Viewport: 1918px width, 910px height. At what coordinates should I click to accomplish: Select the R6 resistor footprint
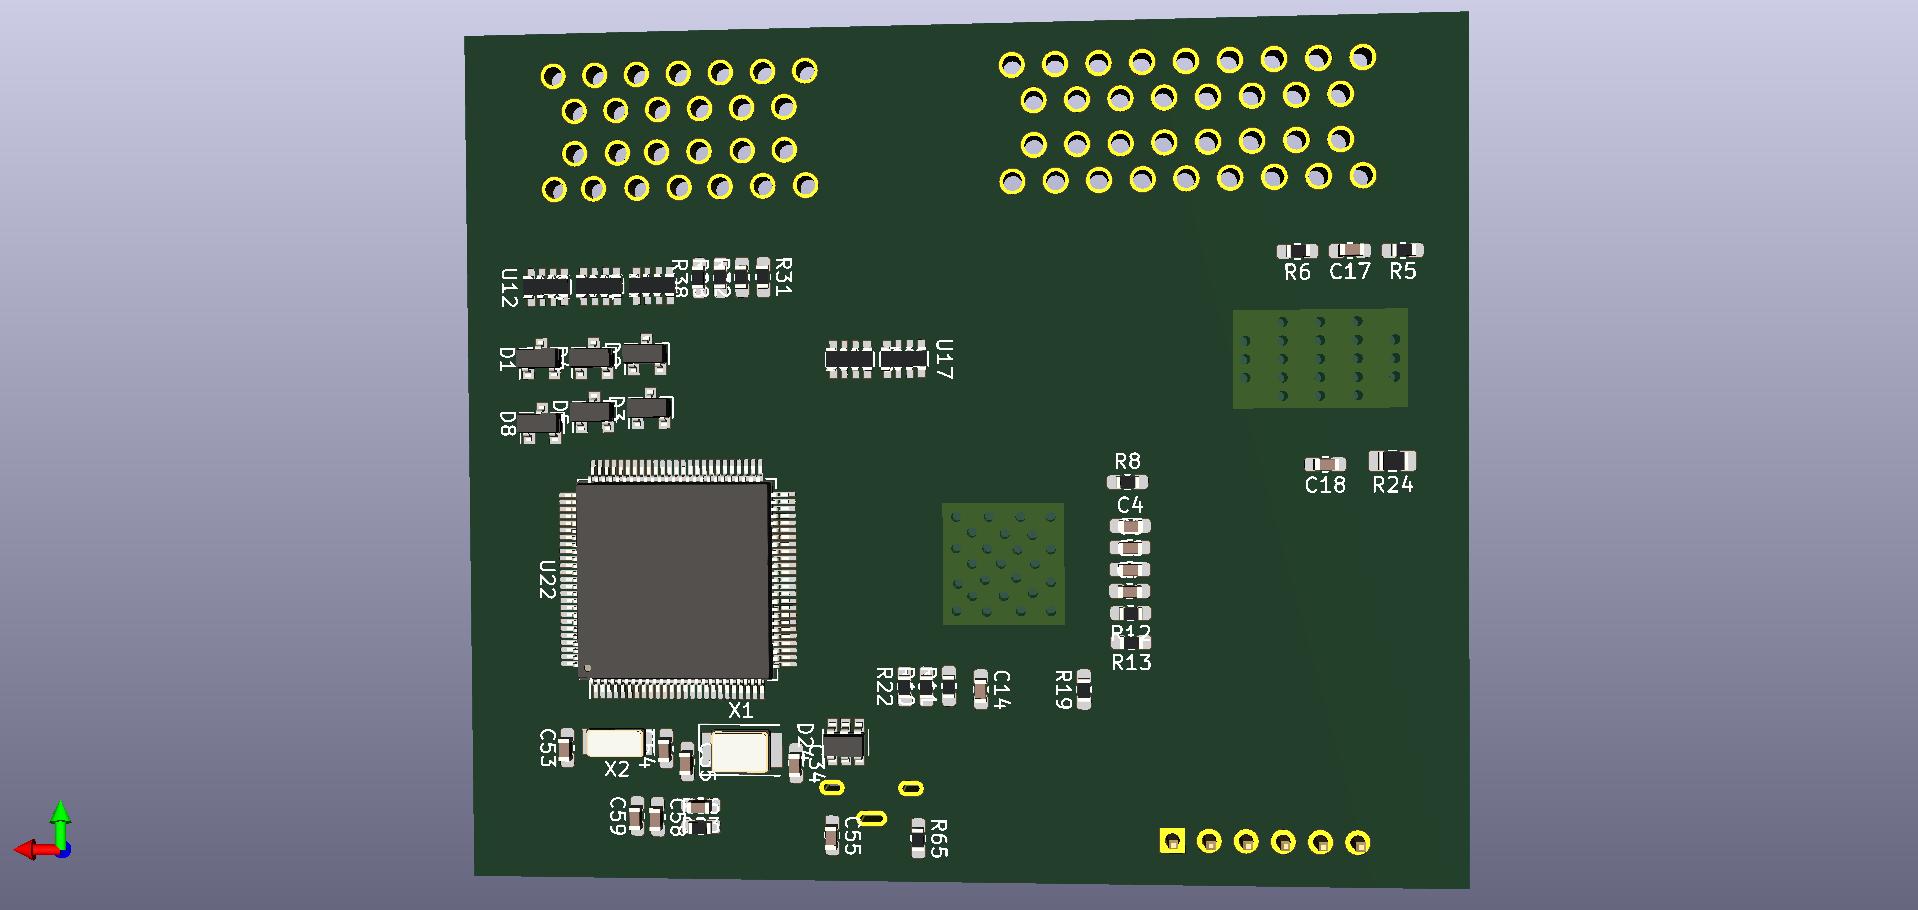1297,251
